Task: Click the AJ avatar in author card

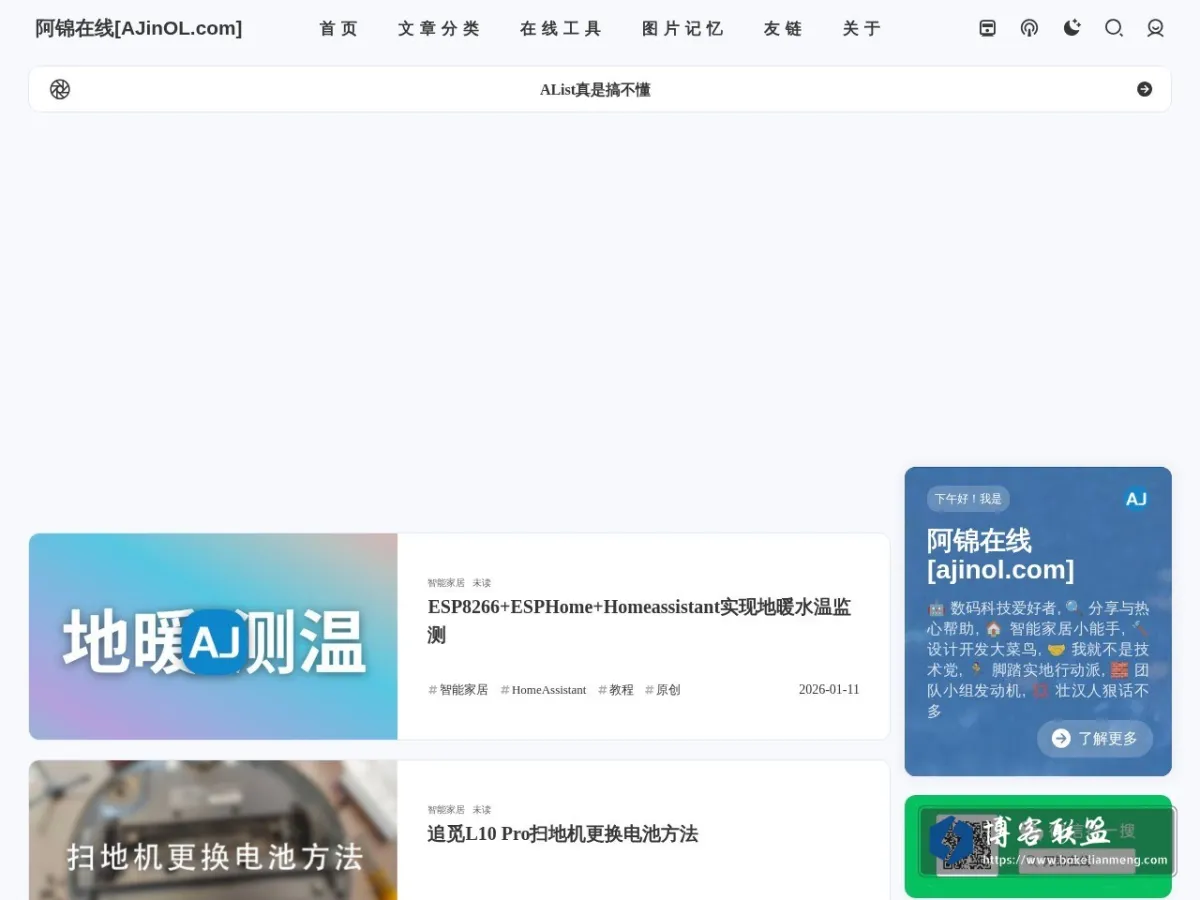Action: coord(1136,499)
